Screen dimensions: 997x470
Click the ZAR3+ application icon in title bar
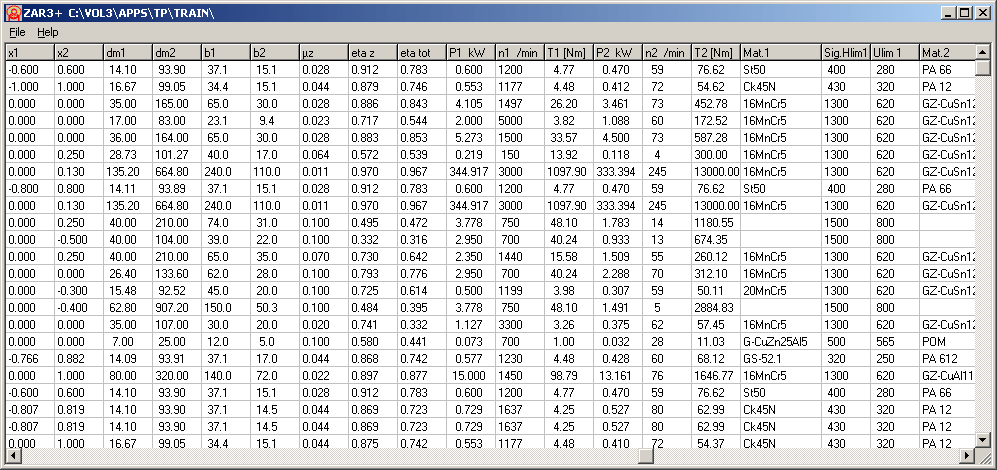pos(12,12)
